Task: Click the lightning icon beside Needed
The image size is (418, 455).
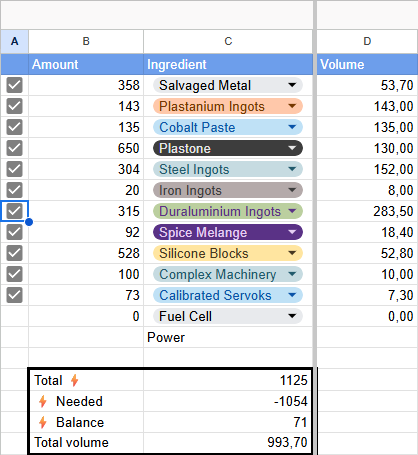Action: coord(43,401)
